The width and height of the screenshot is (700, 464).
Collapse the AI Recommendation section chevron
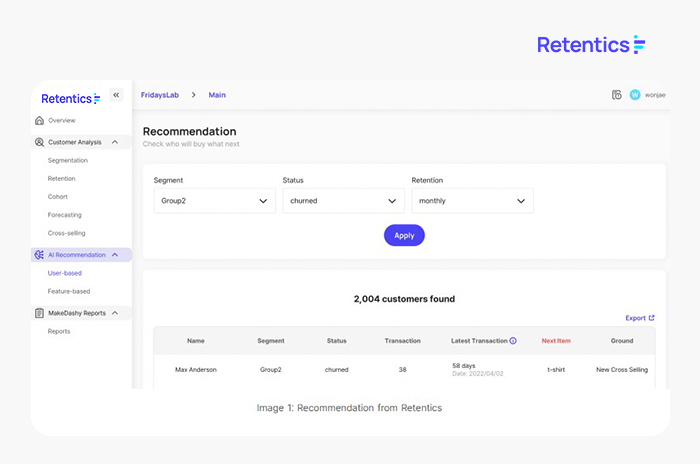coord(115,255)
